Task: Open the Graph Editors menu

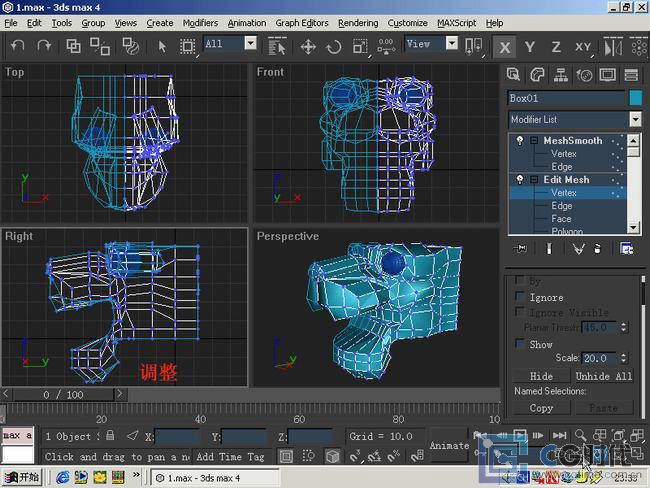Action: point(302,23)
